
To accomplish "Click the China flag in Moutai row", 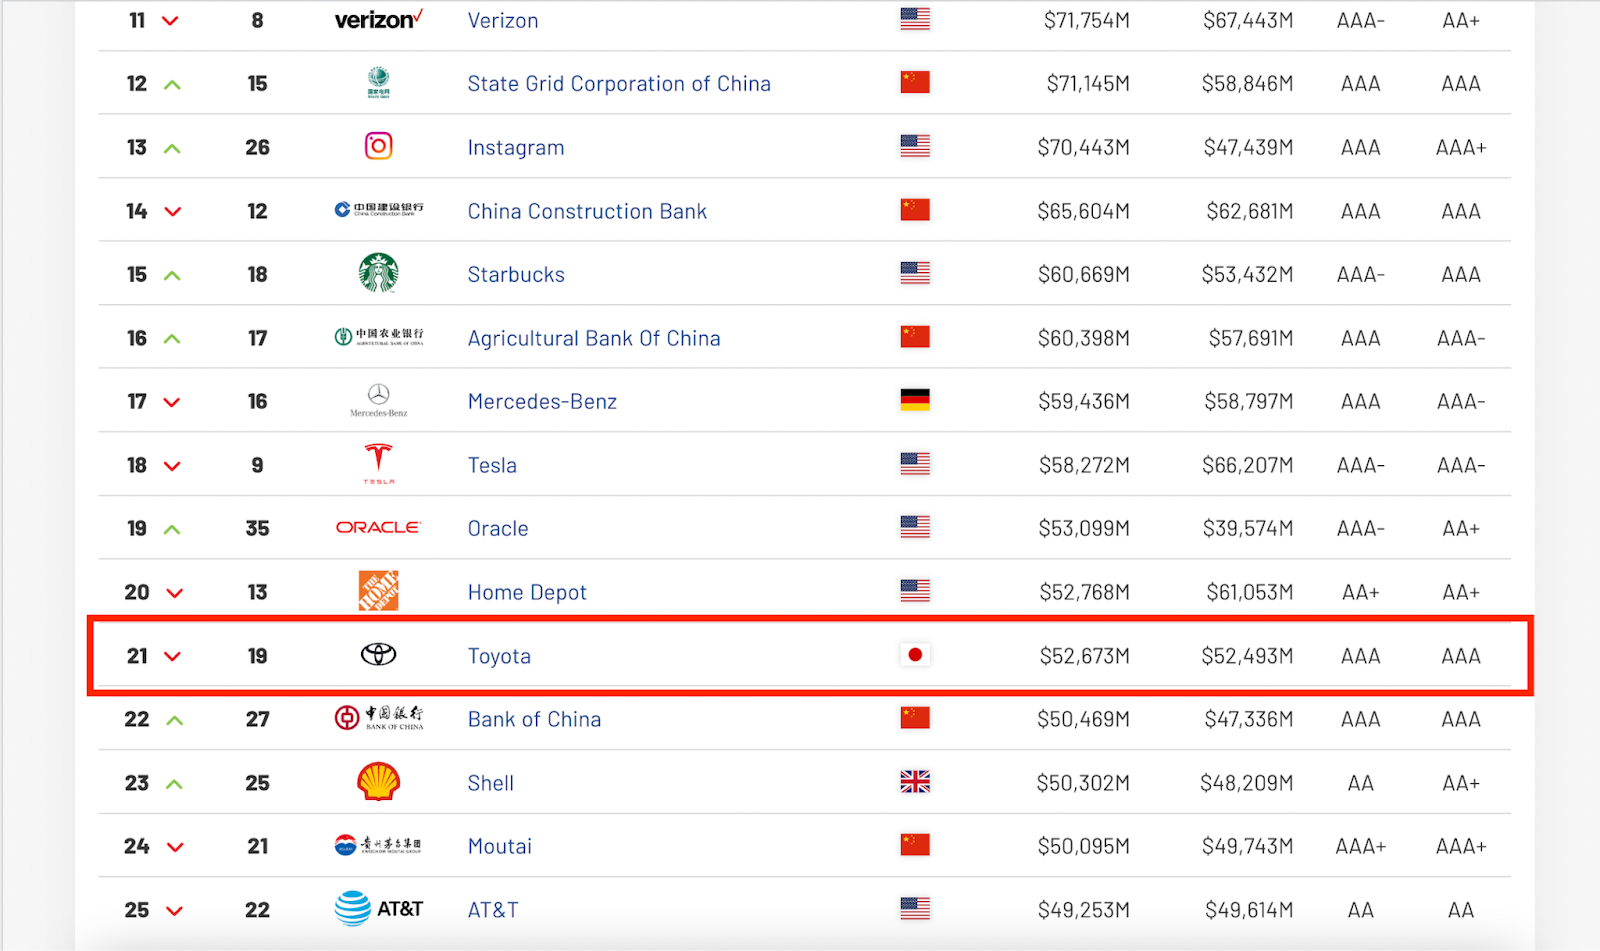I will click(x=915, y=845).
